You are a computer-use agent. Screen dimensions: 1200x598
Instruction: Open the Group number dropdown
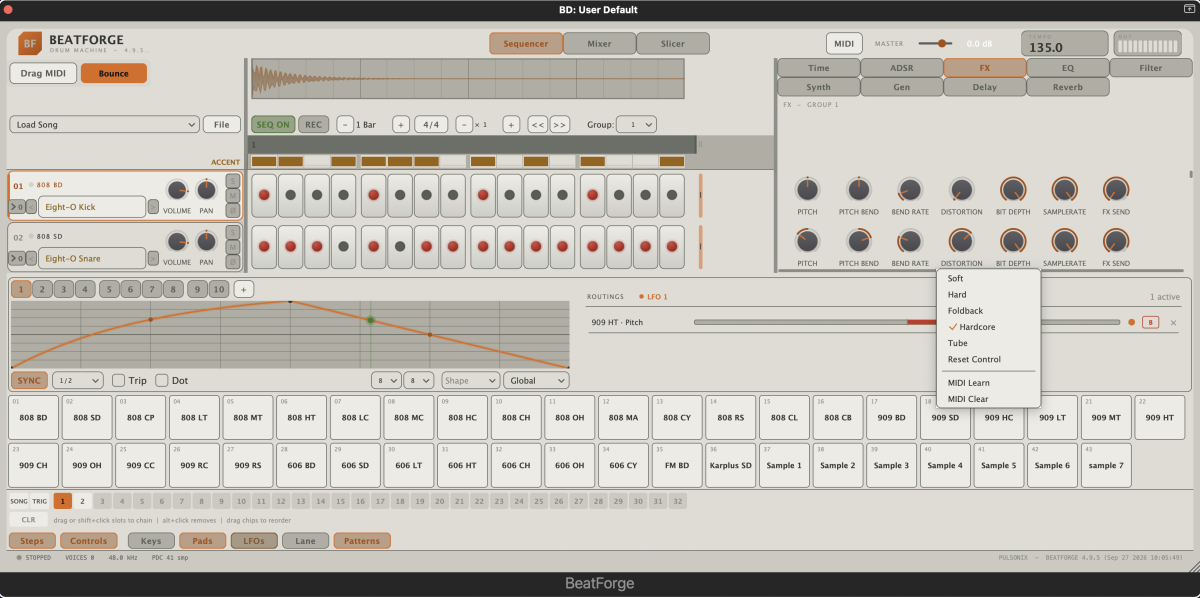636,125
